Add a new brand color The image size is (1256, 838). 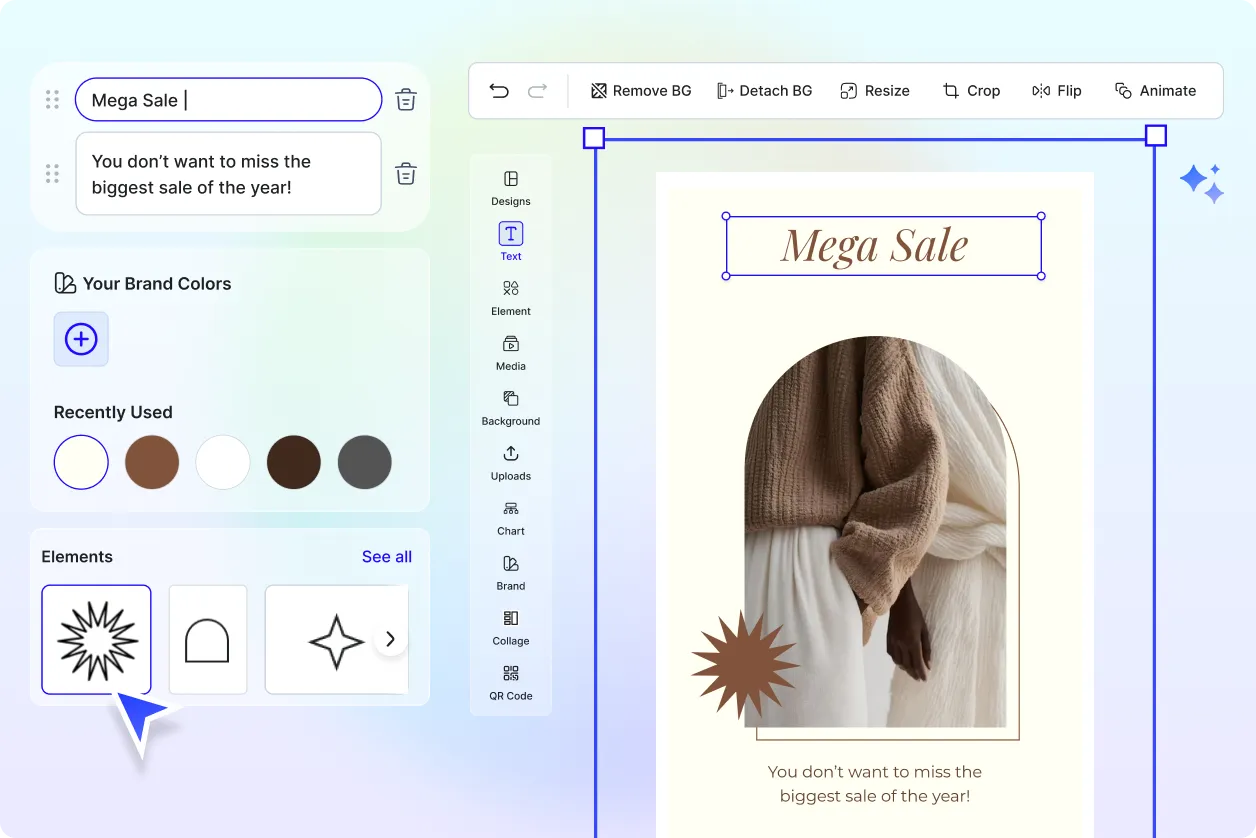[x=81, y=339]
